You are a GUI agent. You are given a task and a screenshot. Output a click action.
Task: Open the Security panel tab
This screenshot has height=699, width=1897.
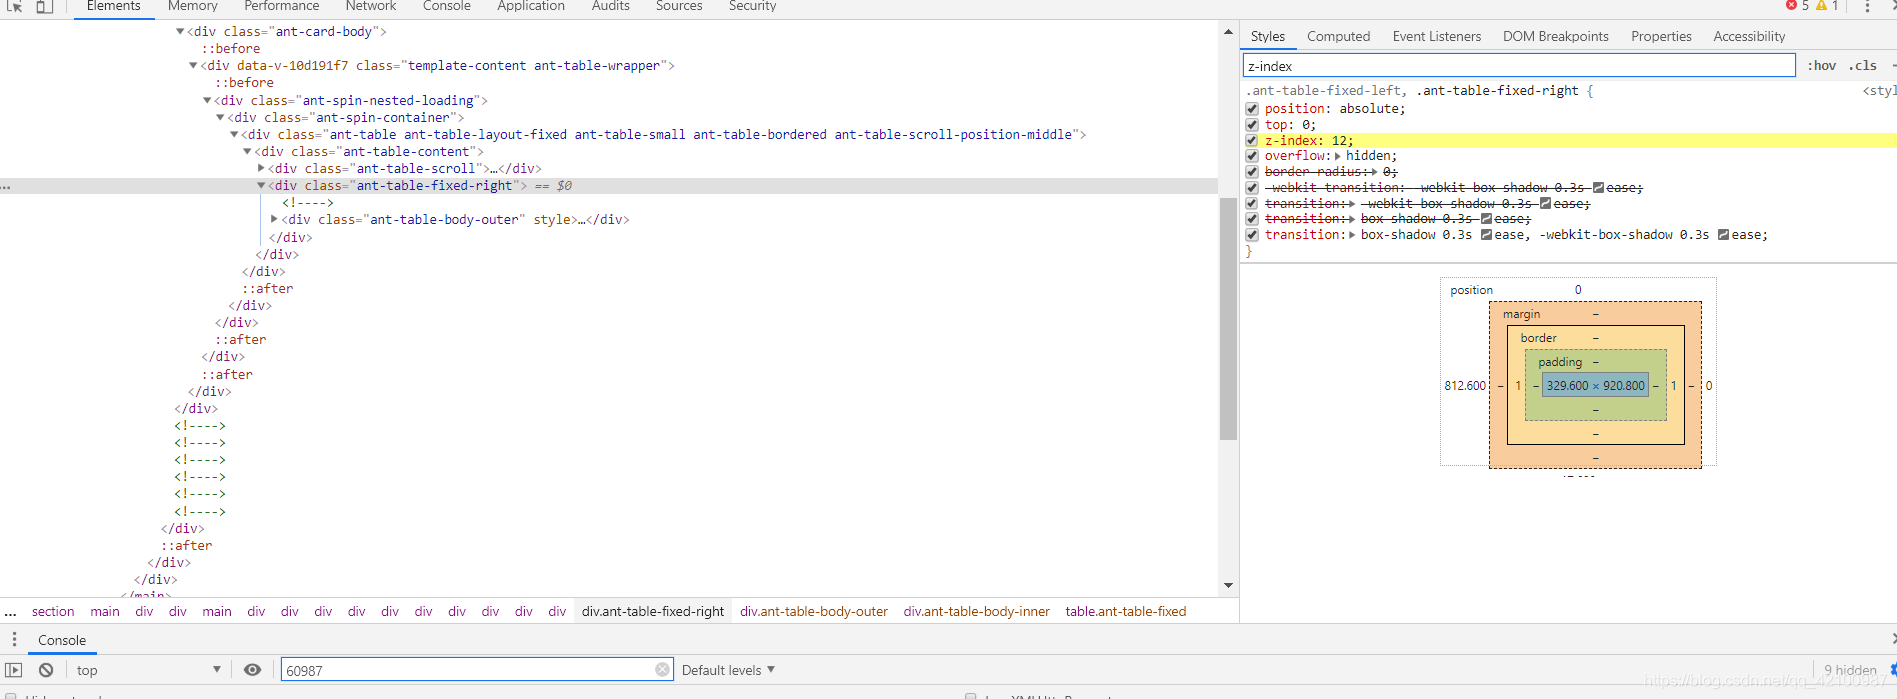pos(752,6)
